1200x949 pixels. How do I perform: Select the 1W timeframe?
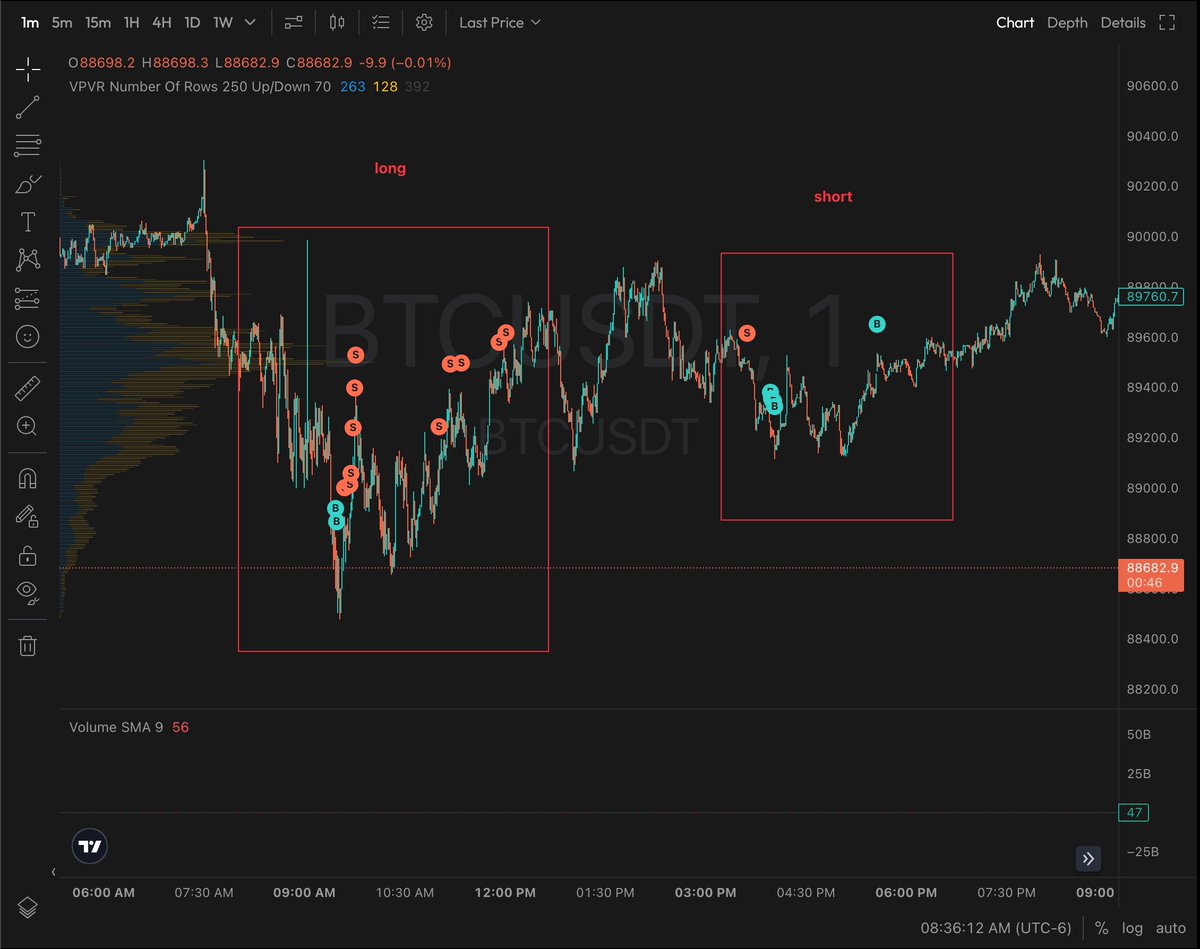[223, 22]
